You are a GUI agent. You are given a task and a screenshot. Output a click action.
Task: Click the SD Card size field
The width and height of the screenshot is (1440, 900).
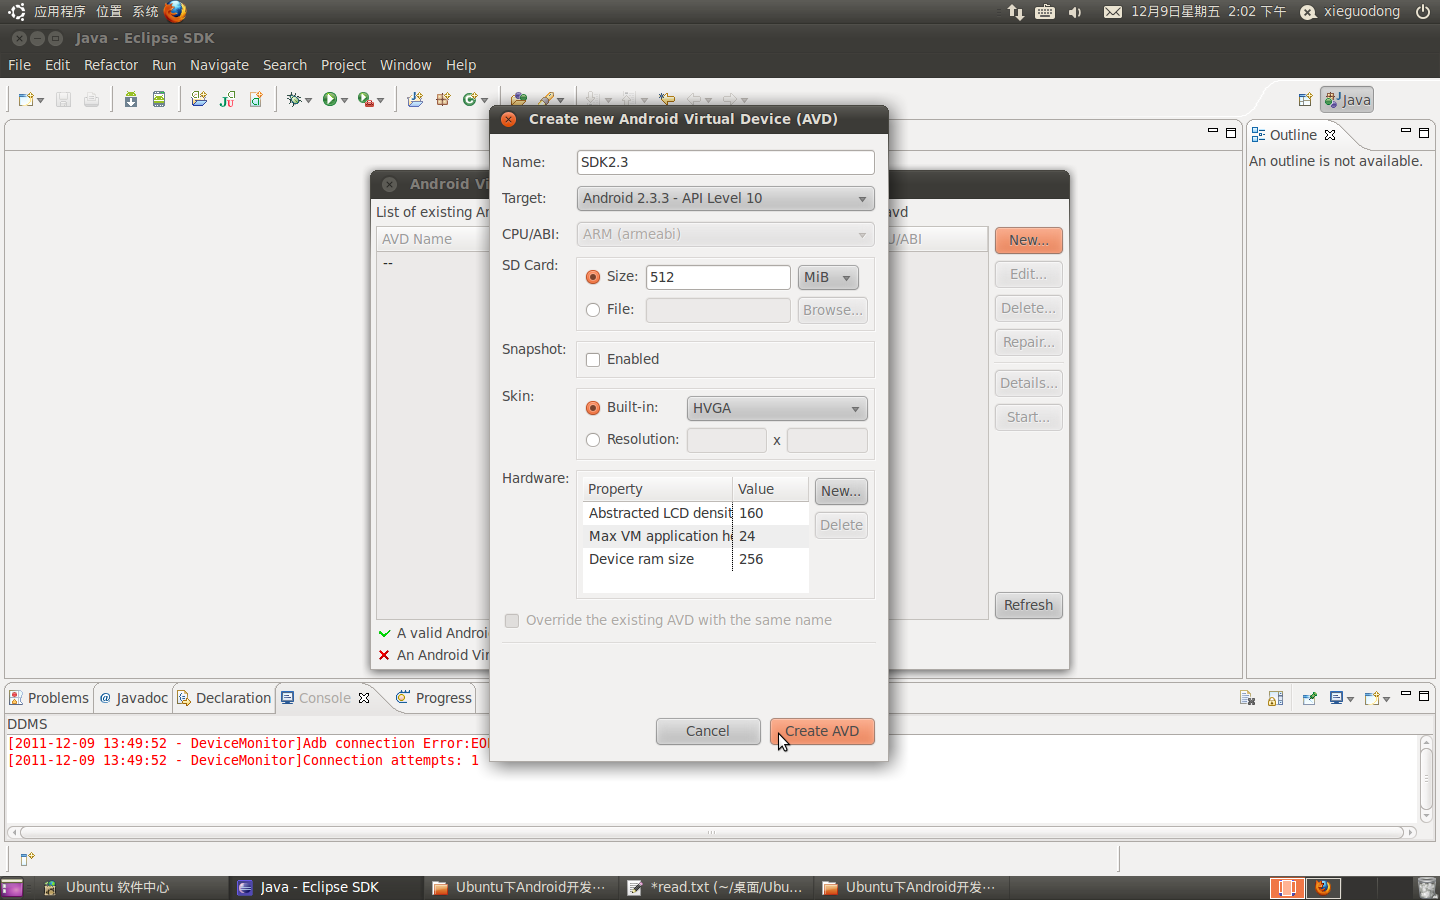coord(718,277)
